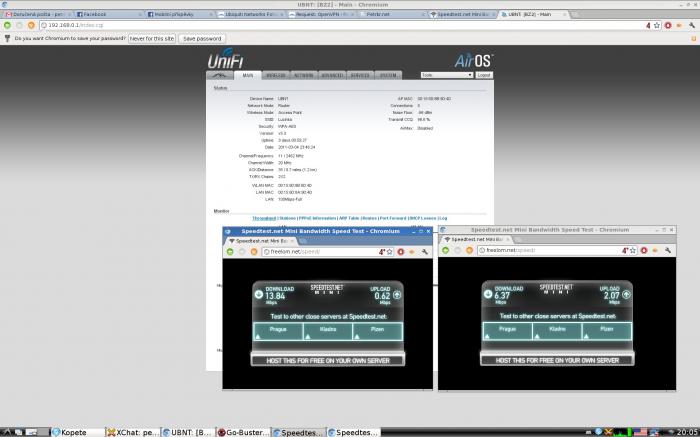Screen dimensions: 700x437
Task: Click the Never for this site button
Action: [x=152, y=39]
